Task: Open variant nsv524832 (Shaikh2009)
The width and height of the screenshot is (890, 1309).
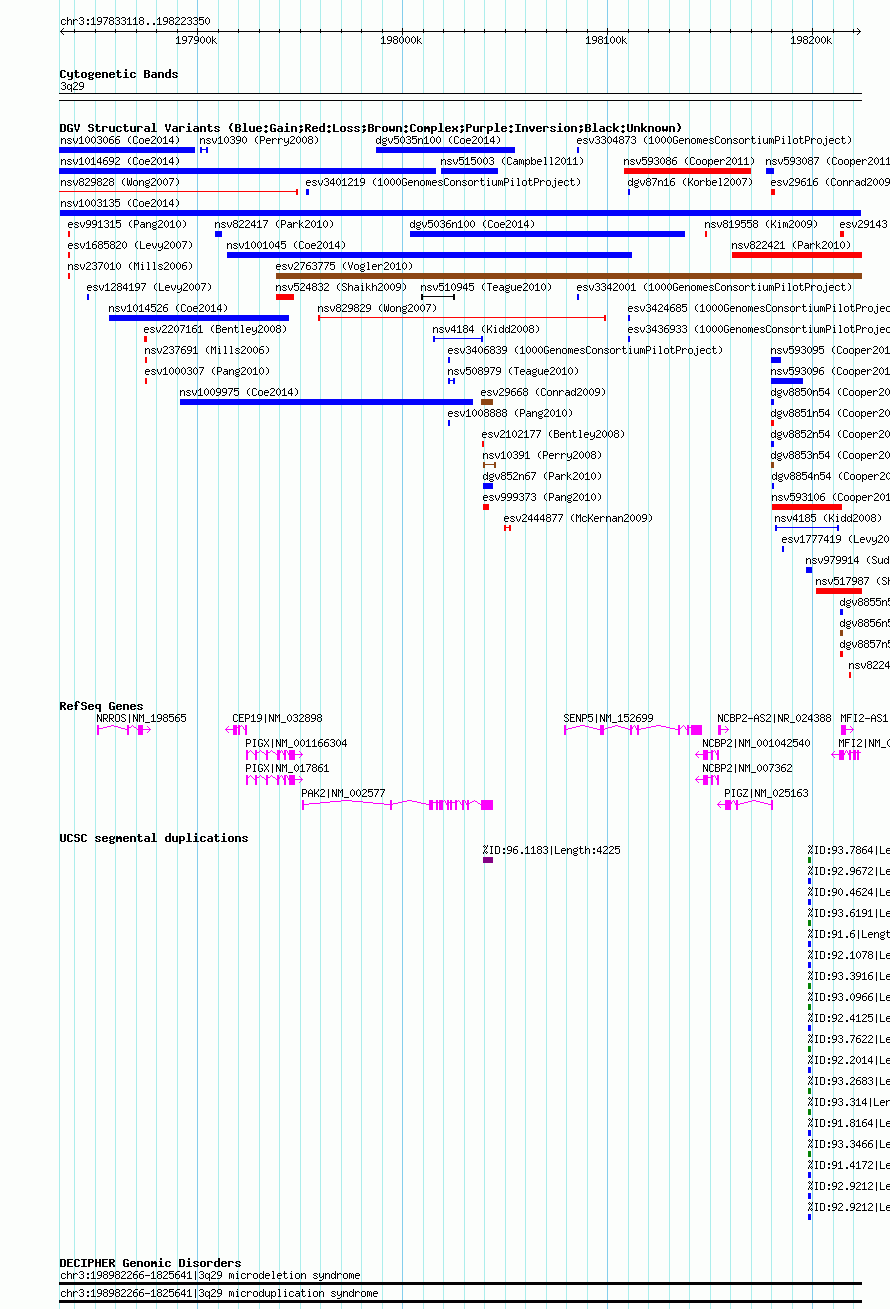Action: (341, 287)
